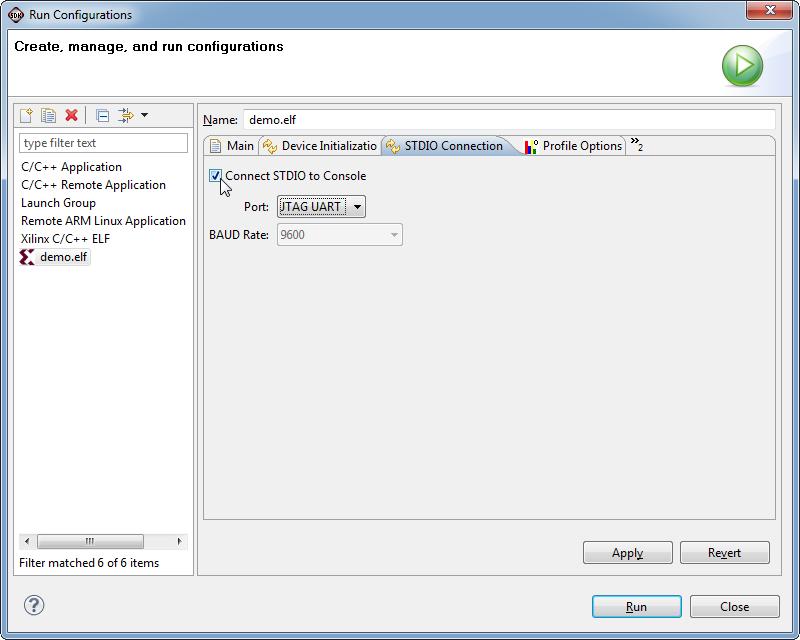This screenshot has width=800, height=640.
Task: Click the green Run arrow icon
Action: click(x=742, y=65)
